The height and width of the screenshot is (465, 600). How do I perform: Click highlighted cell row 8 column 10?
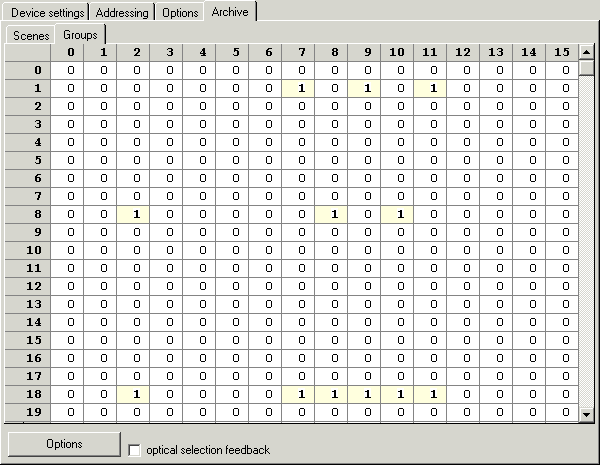397,214
